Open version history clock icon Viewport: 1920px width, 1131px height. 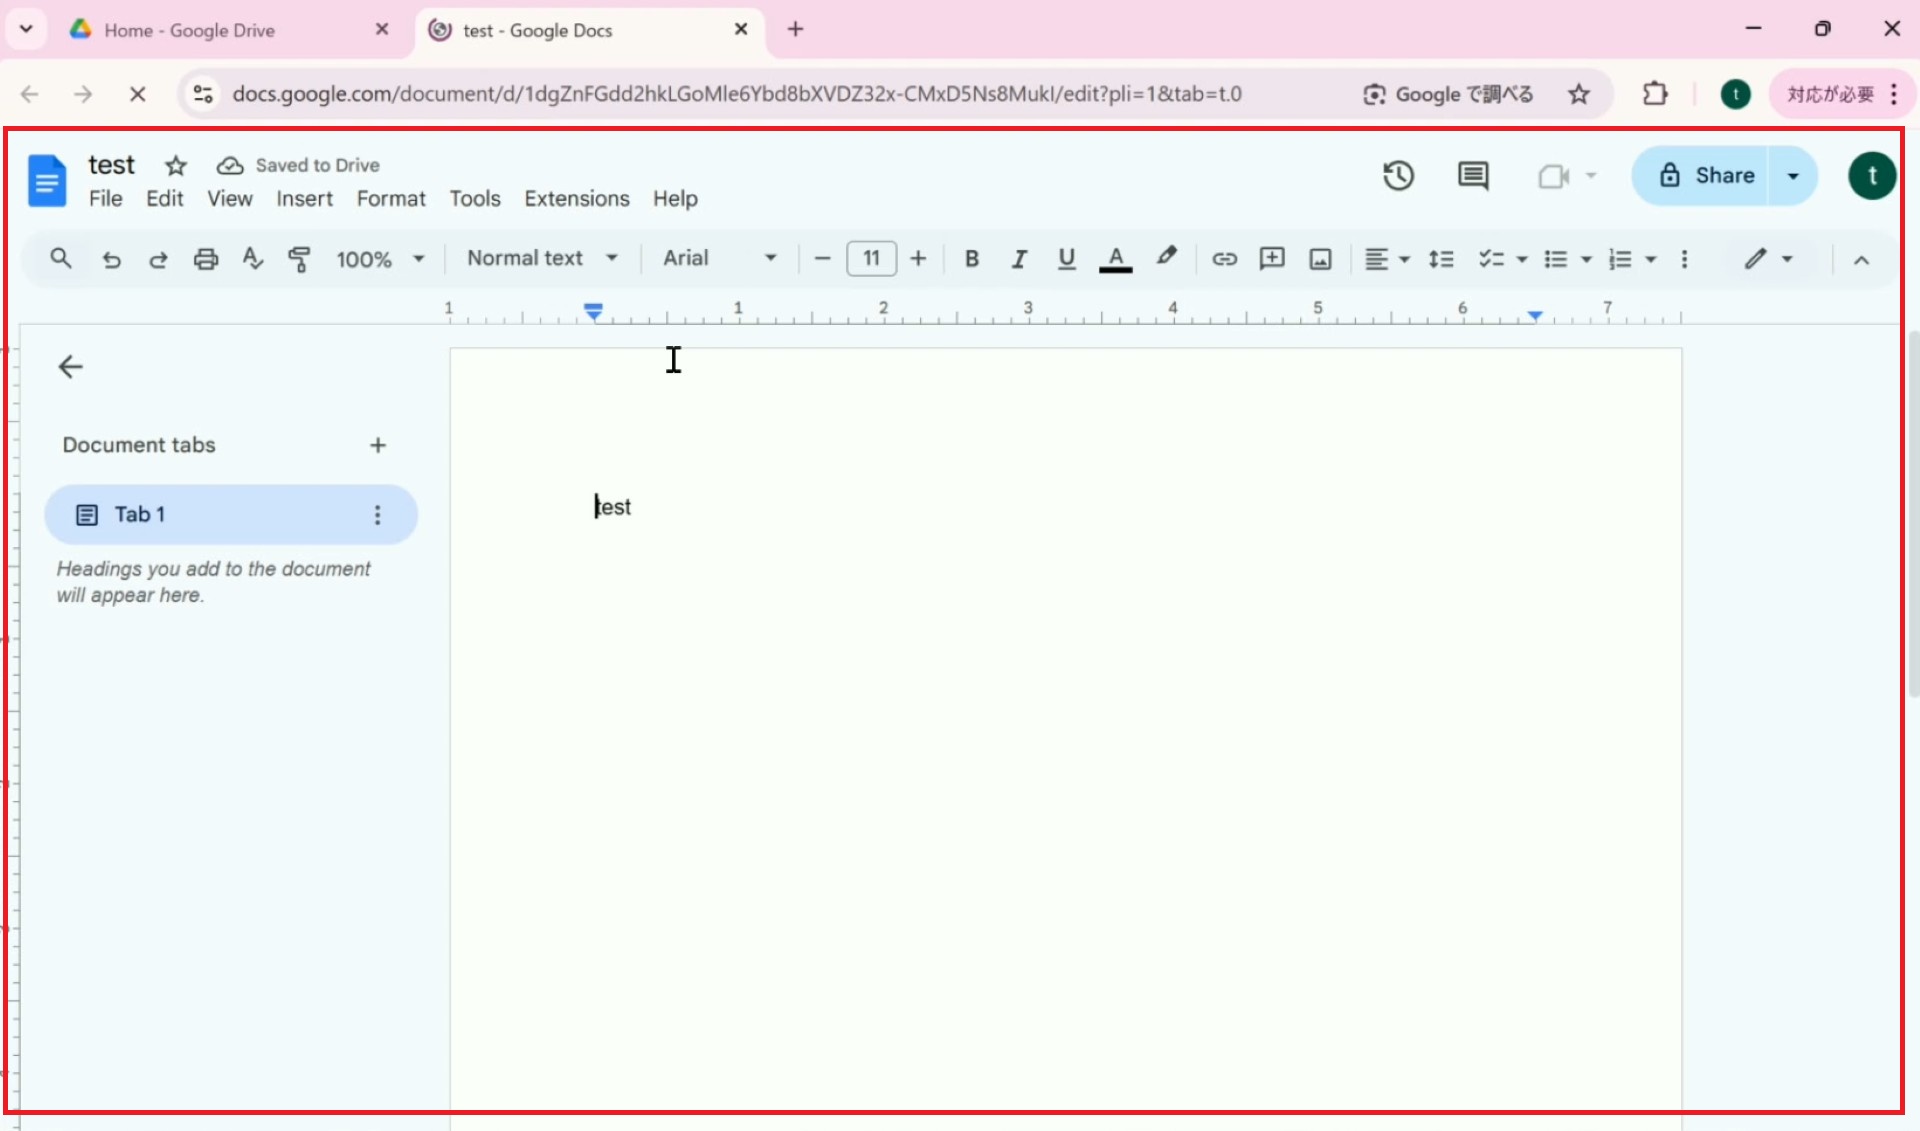pos(1398,176)
